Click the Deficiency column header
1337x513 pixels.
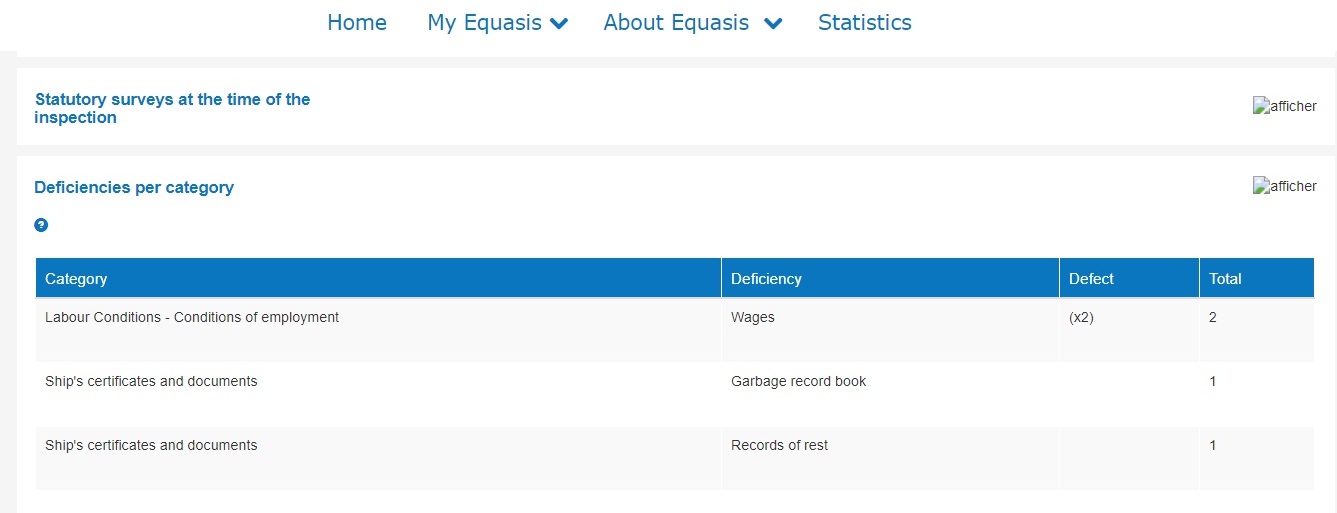(x=766, y=279)
